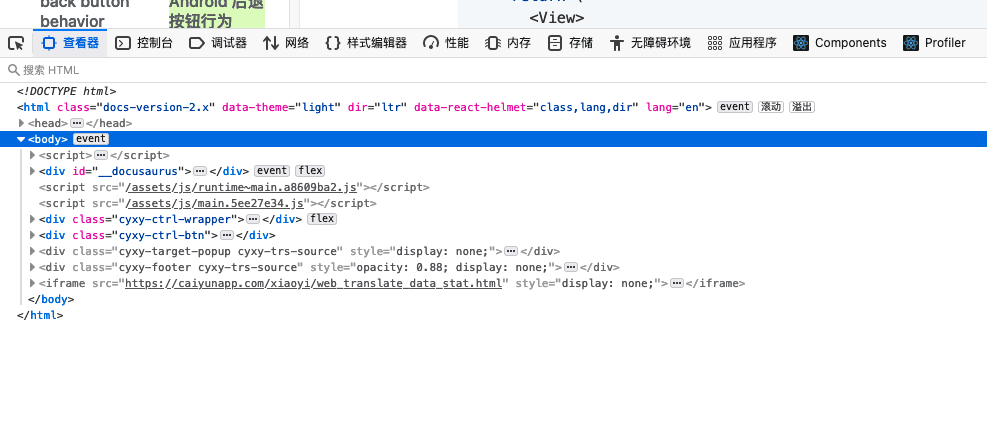This screenshot has width=987, height=425.
Task: Open the 网络 network panel
Action: 286,43
